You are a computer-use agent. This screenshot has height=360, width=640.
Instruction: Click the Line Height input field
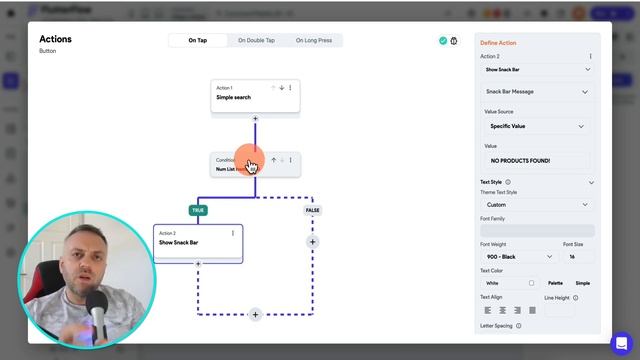559,311
